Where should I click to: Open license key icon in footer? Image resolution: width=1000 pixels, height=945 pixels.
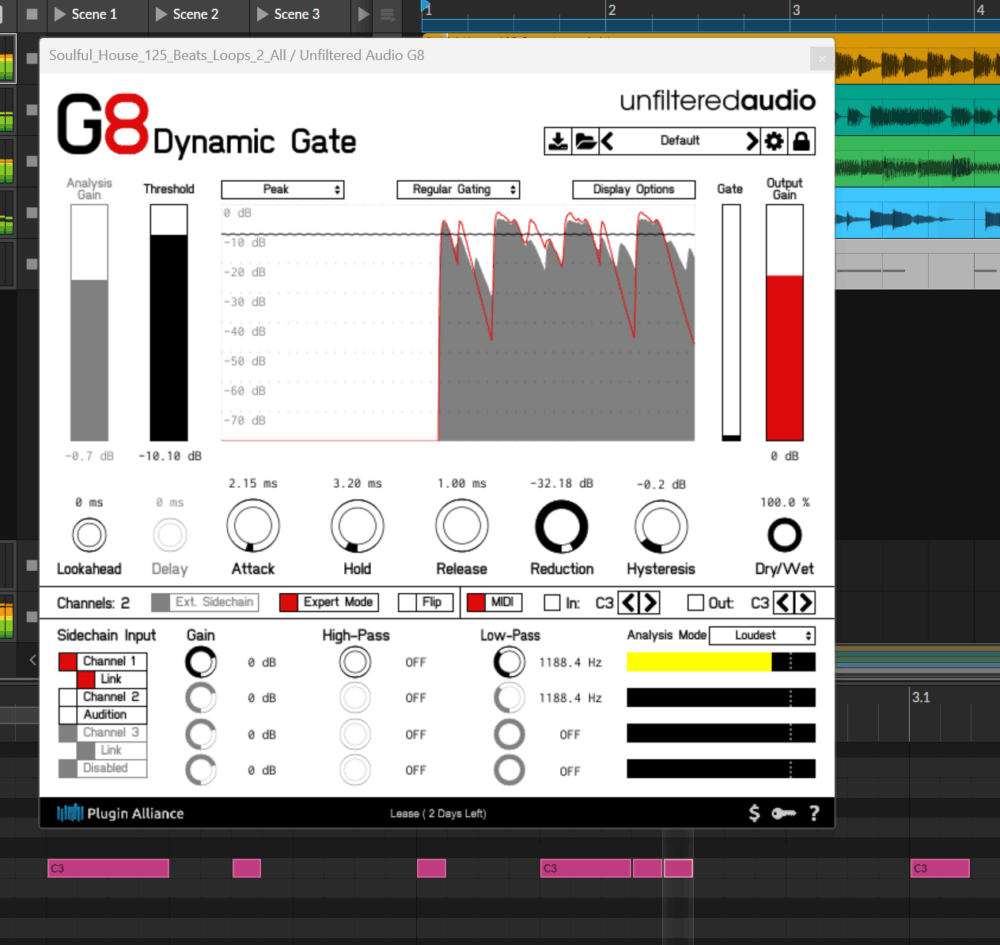tap(783, 813)
